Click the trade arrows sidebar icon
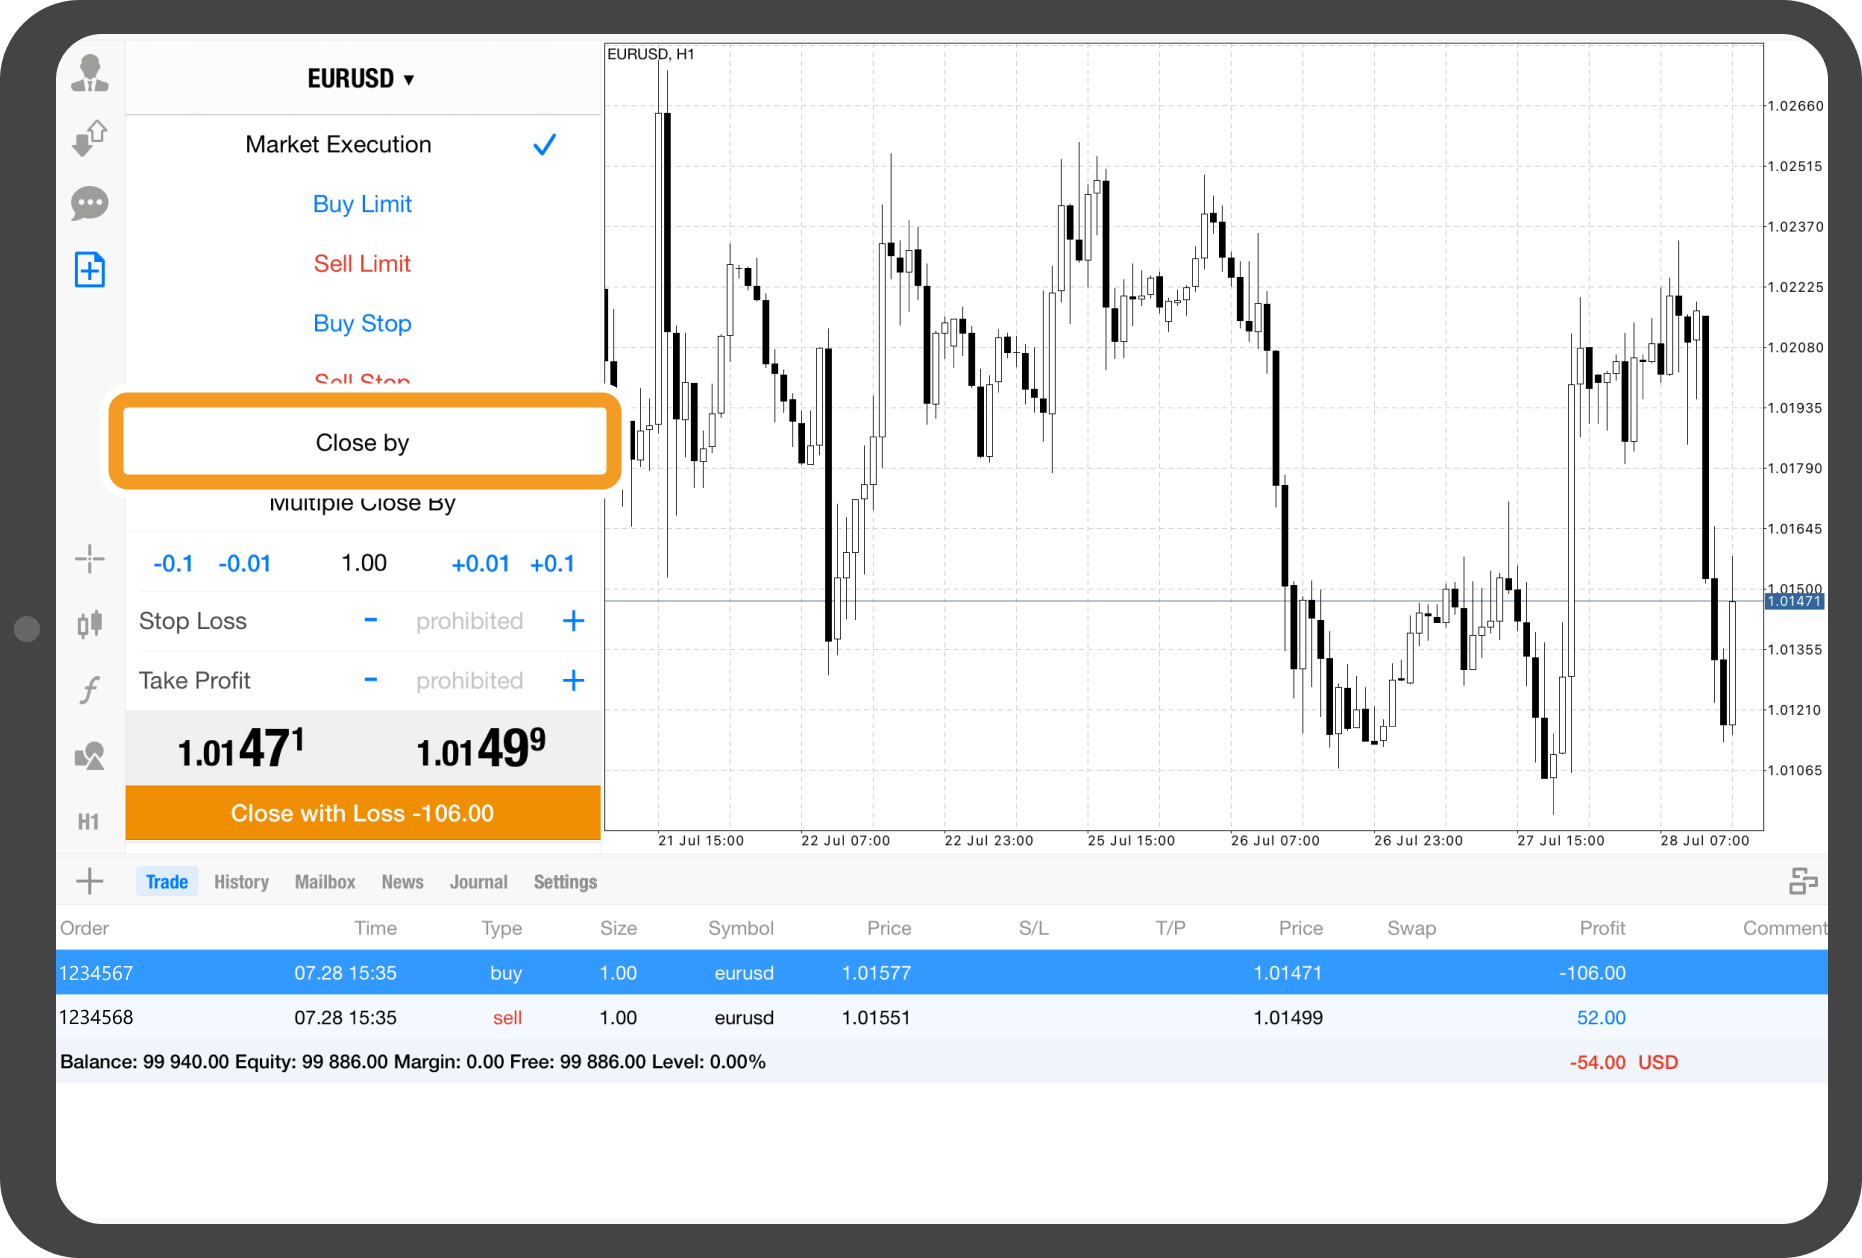Screen dimensions: 1862x1258 [x=90, y=138]
